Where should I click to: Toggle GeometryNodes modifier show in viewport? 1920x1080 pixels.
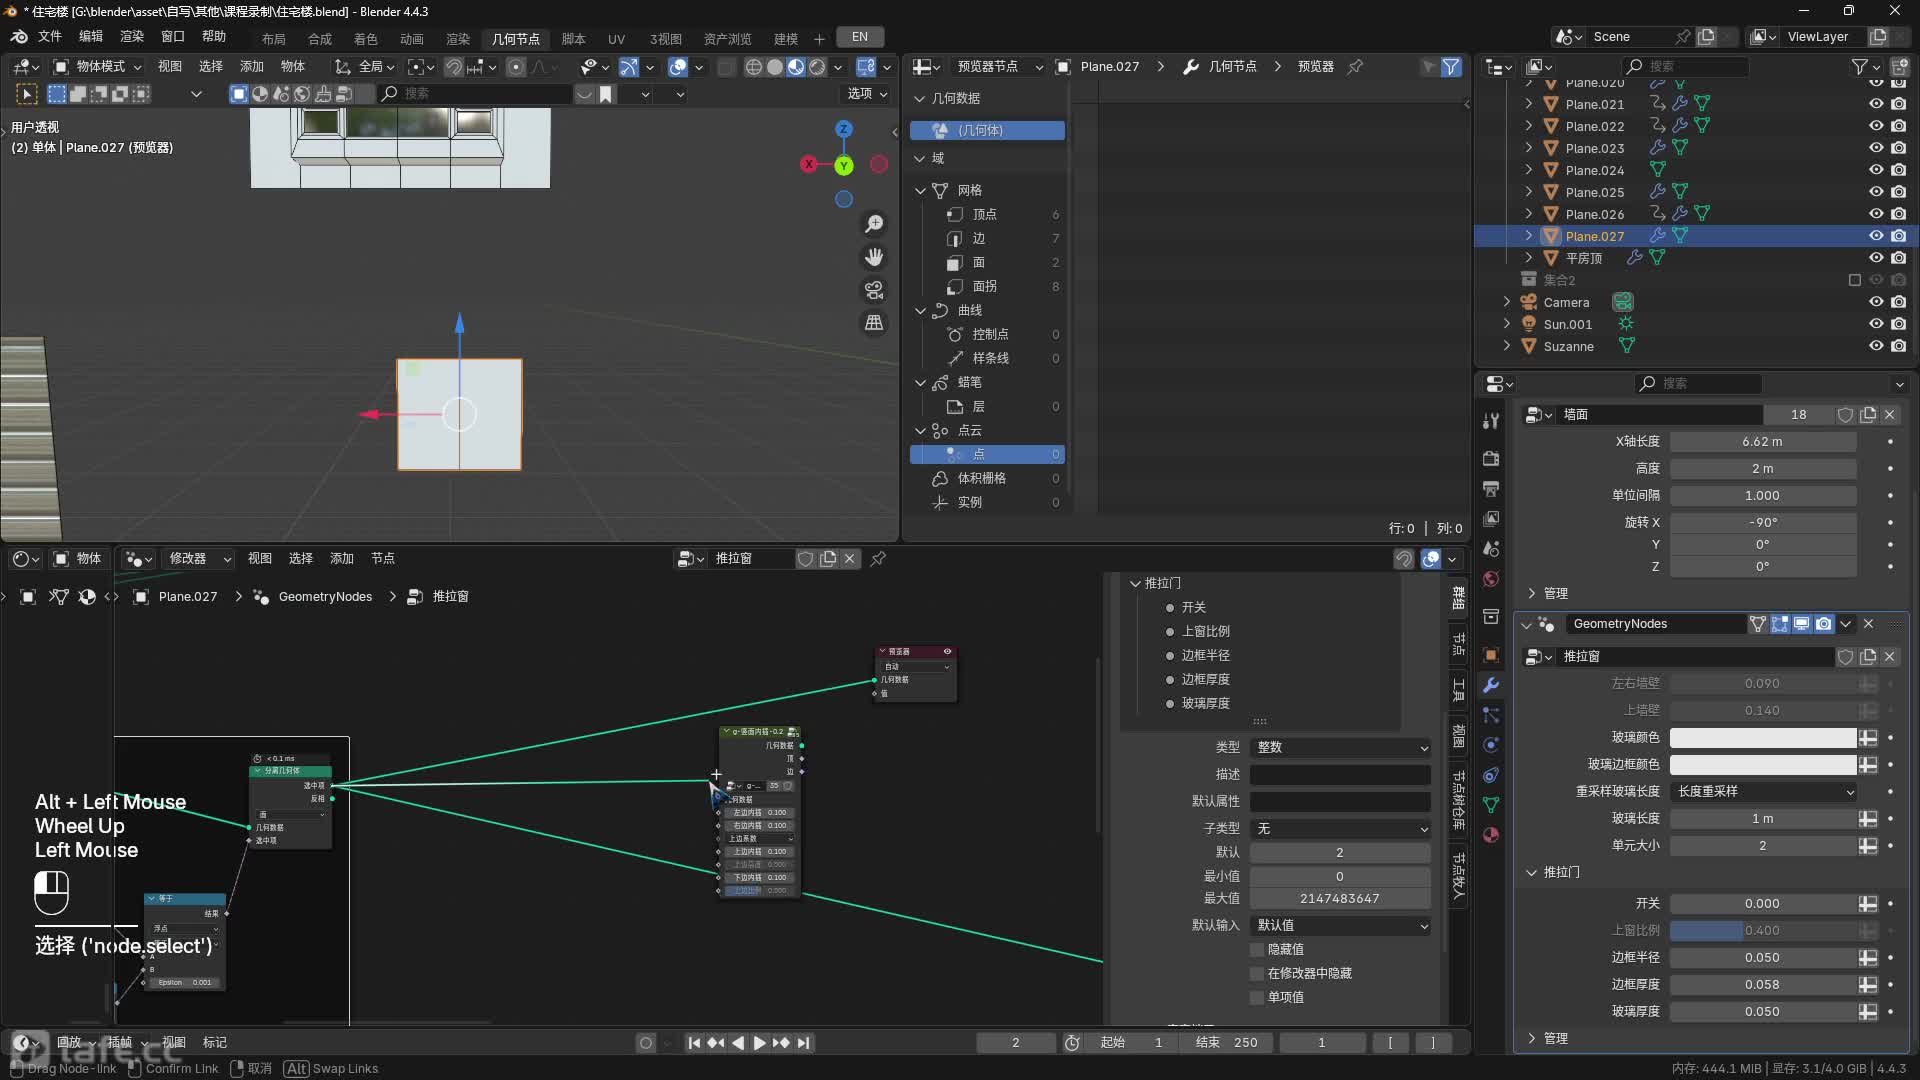pyautogui.click(x=1802, y=624)
